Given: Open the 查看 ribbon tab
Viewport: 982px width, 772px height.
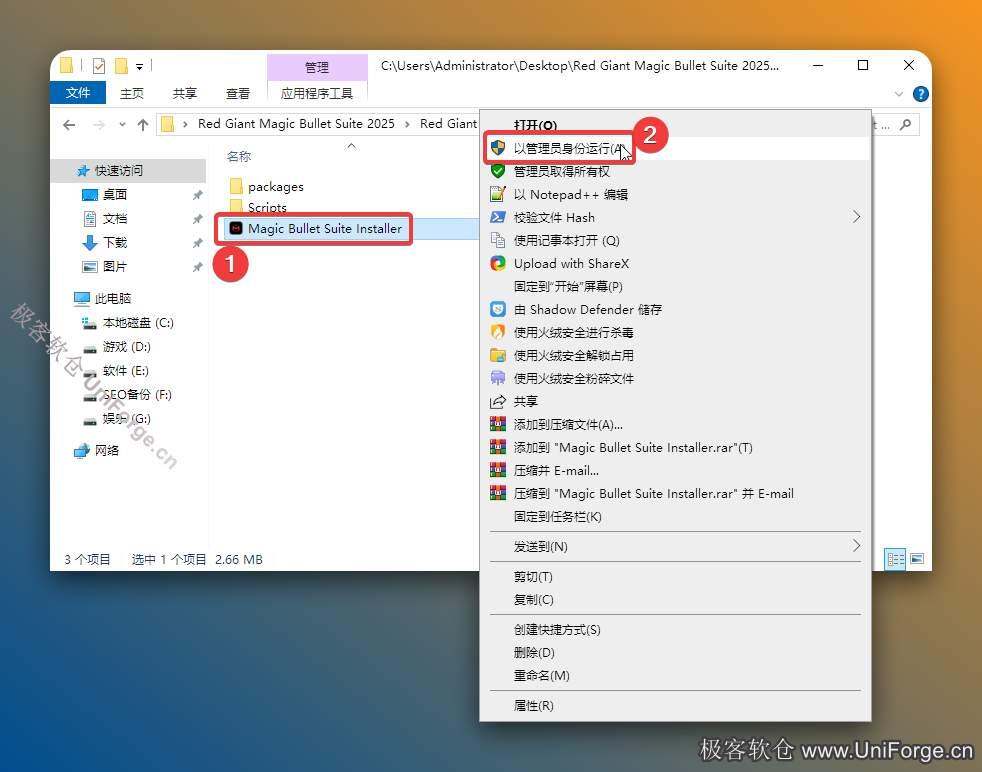Looking at the screenshot, I should pyautogui.click(x=237, y=93).
